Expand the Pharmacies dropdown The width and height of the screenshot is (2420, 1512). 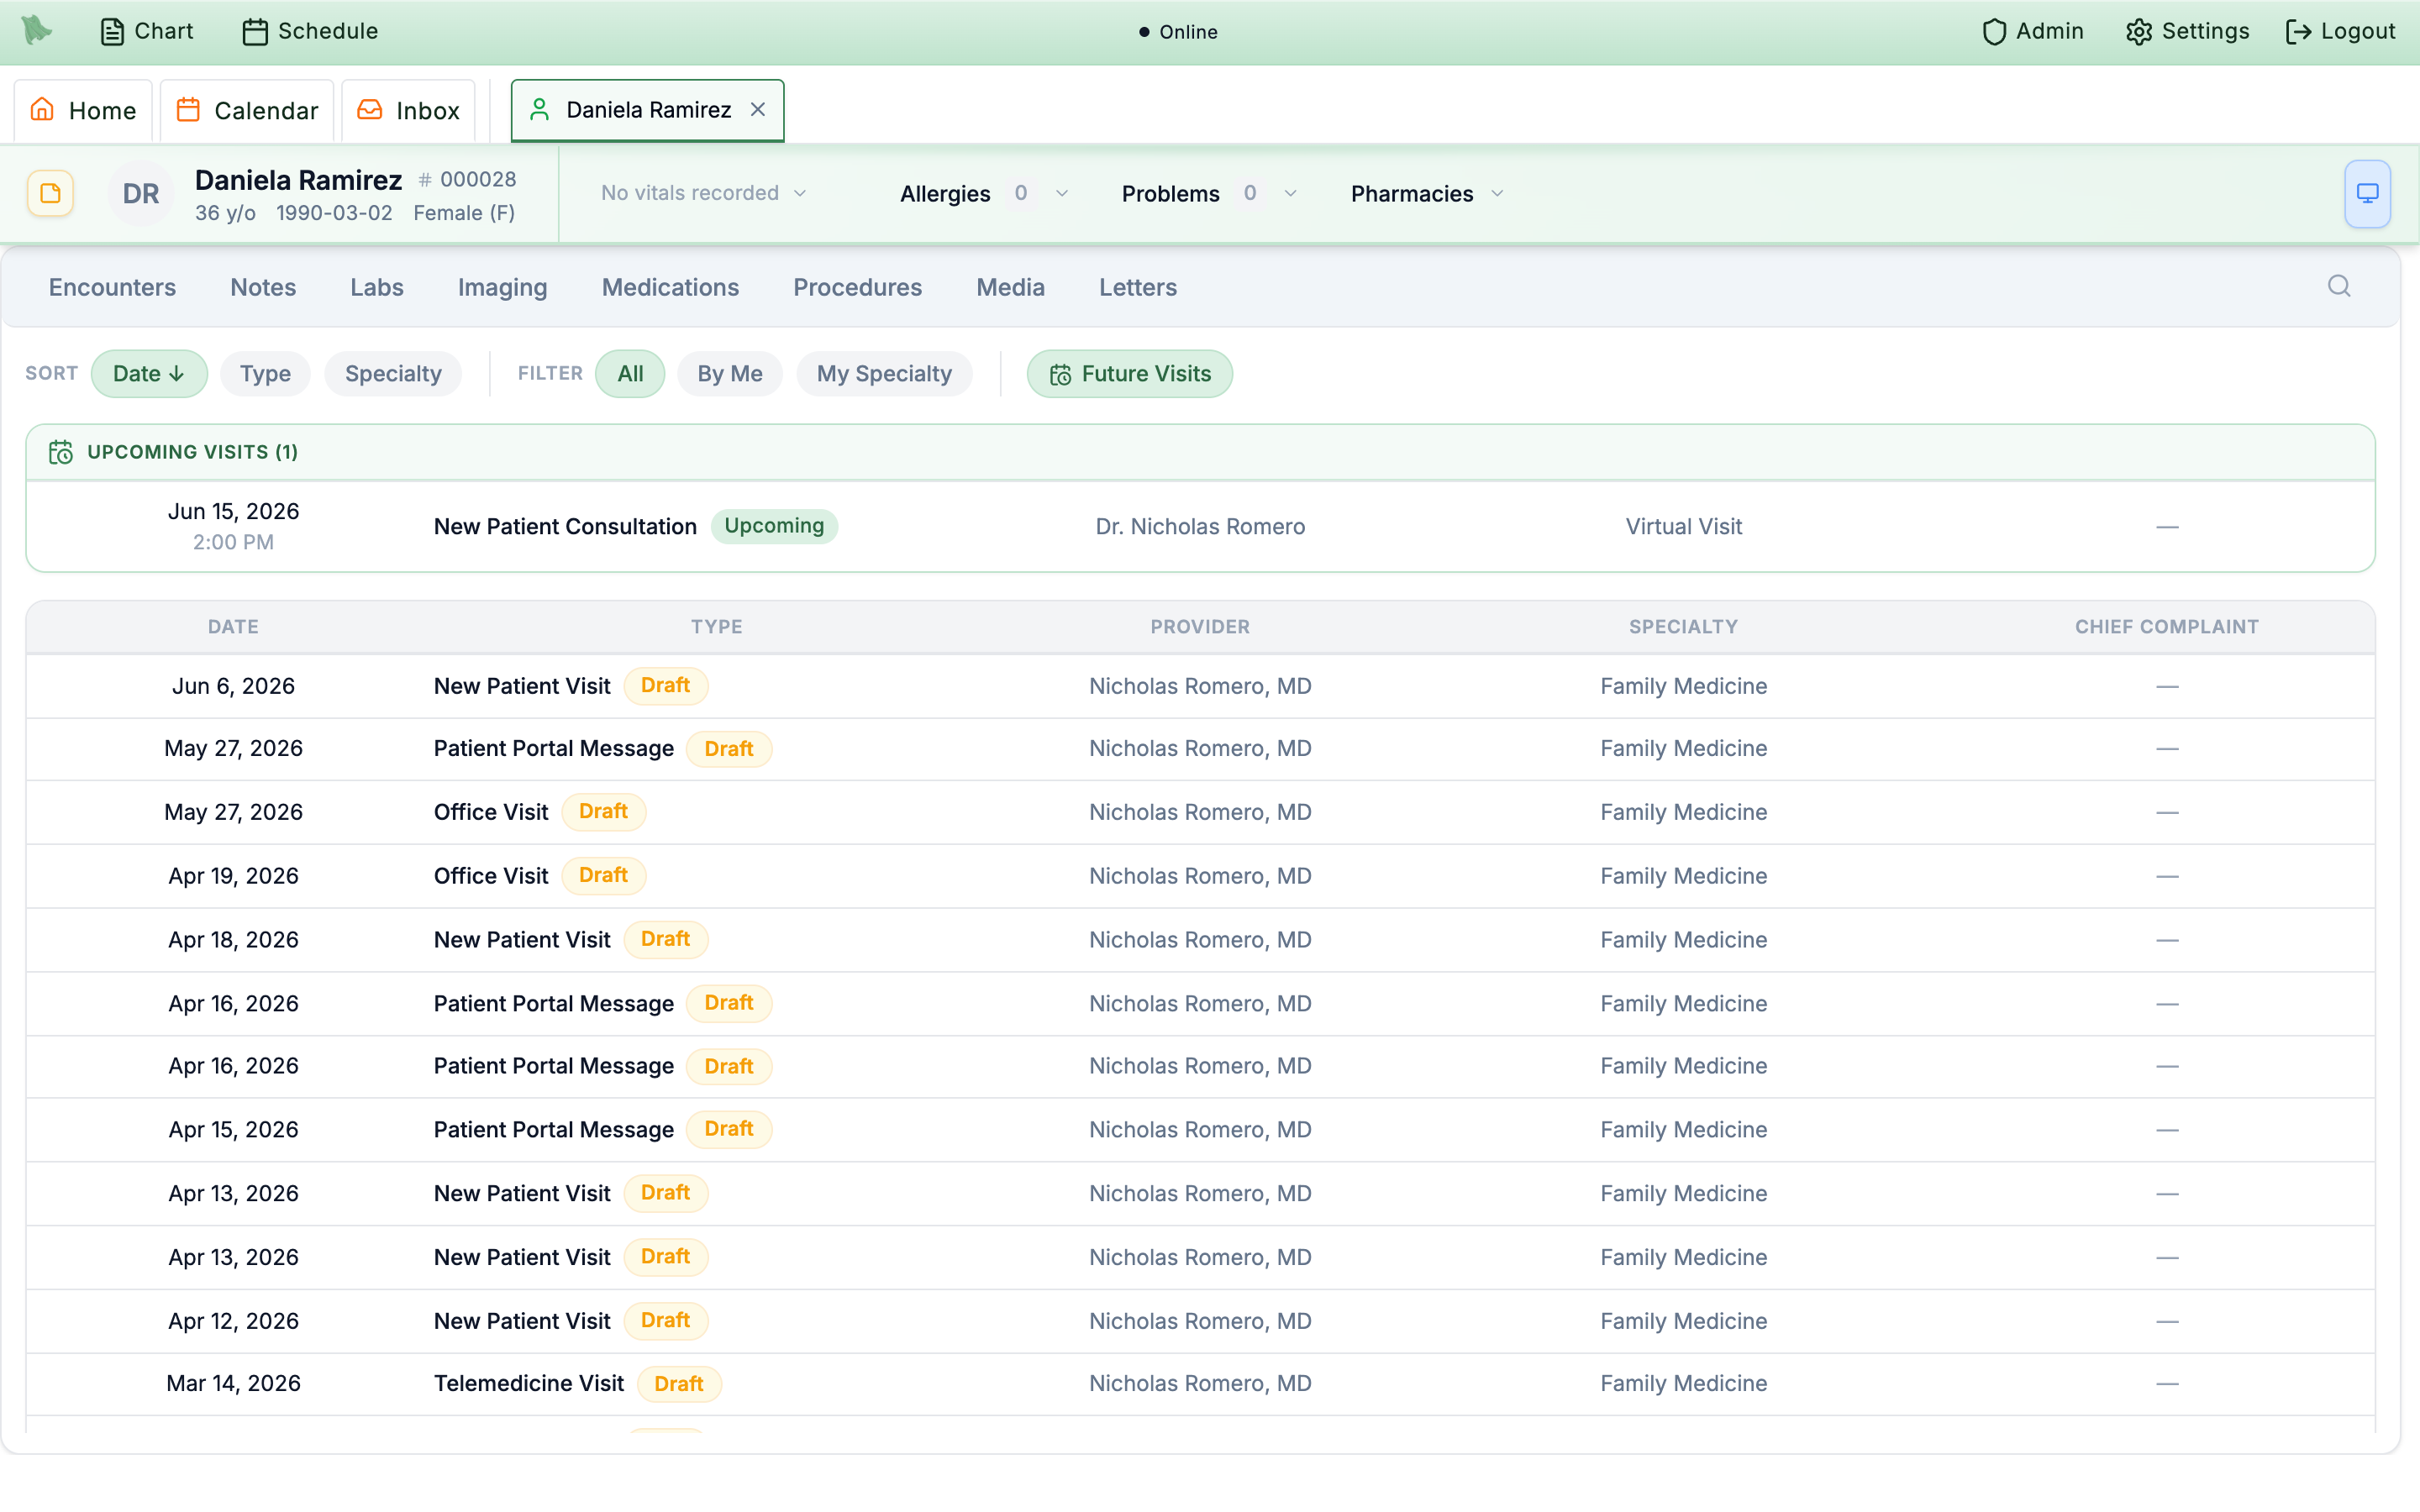1427,193
